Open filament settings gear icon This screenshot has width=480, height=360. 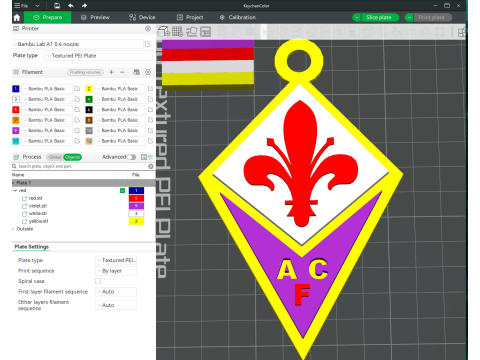148,72
